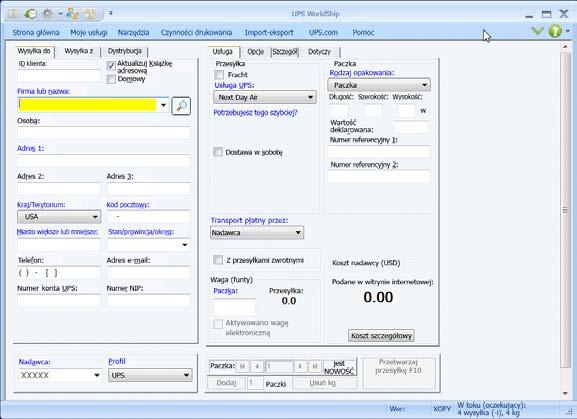Screen dimensions: 577x419
Task: Check the Fracht checkbox
Action: (219, 75)
